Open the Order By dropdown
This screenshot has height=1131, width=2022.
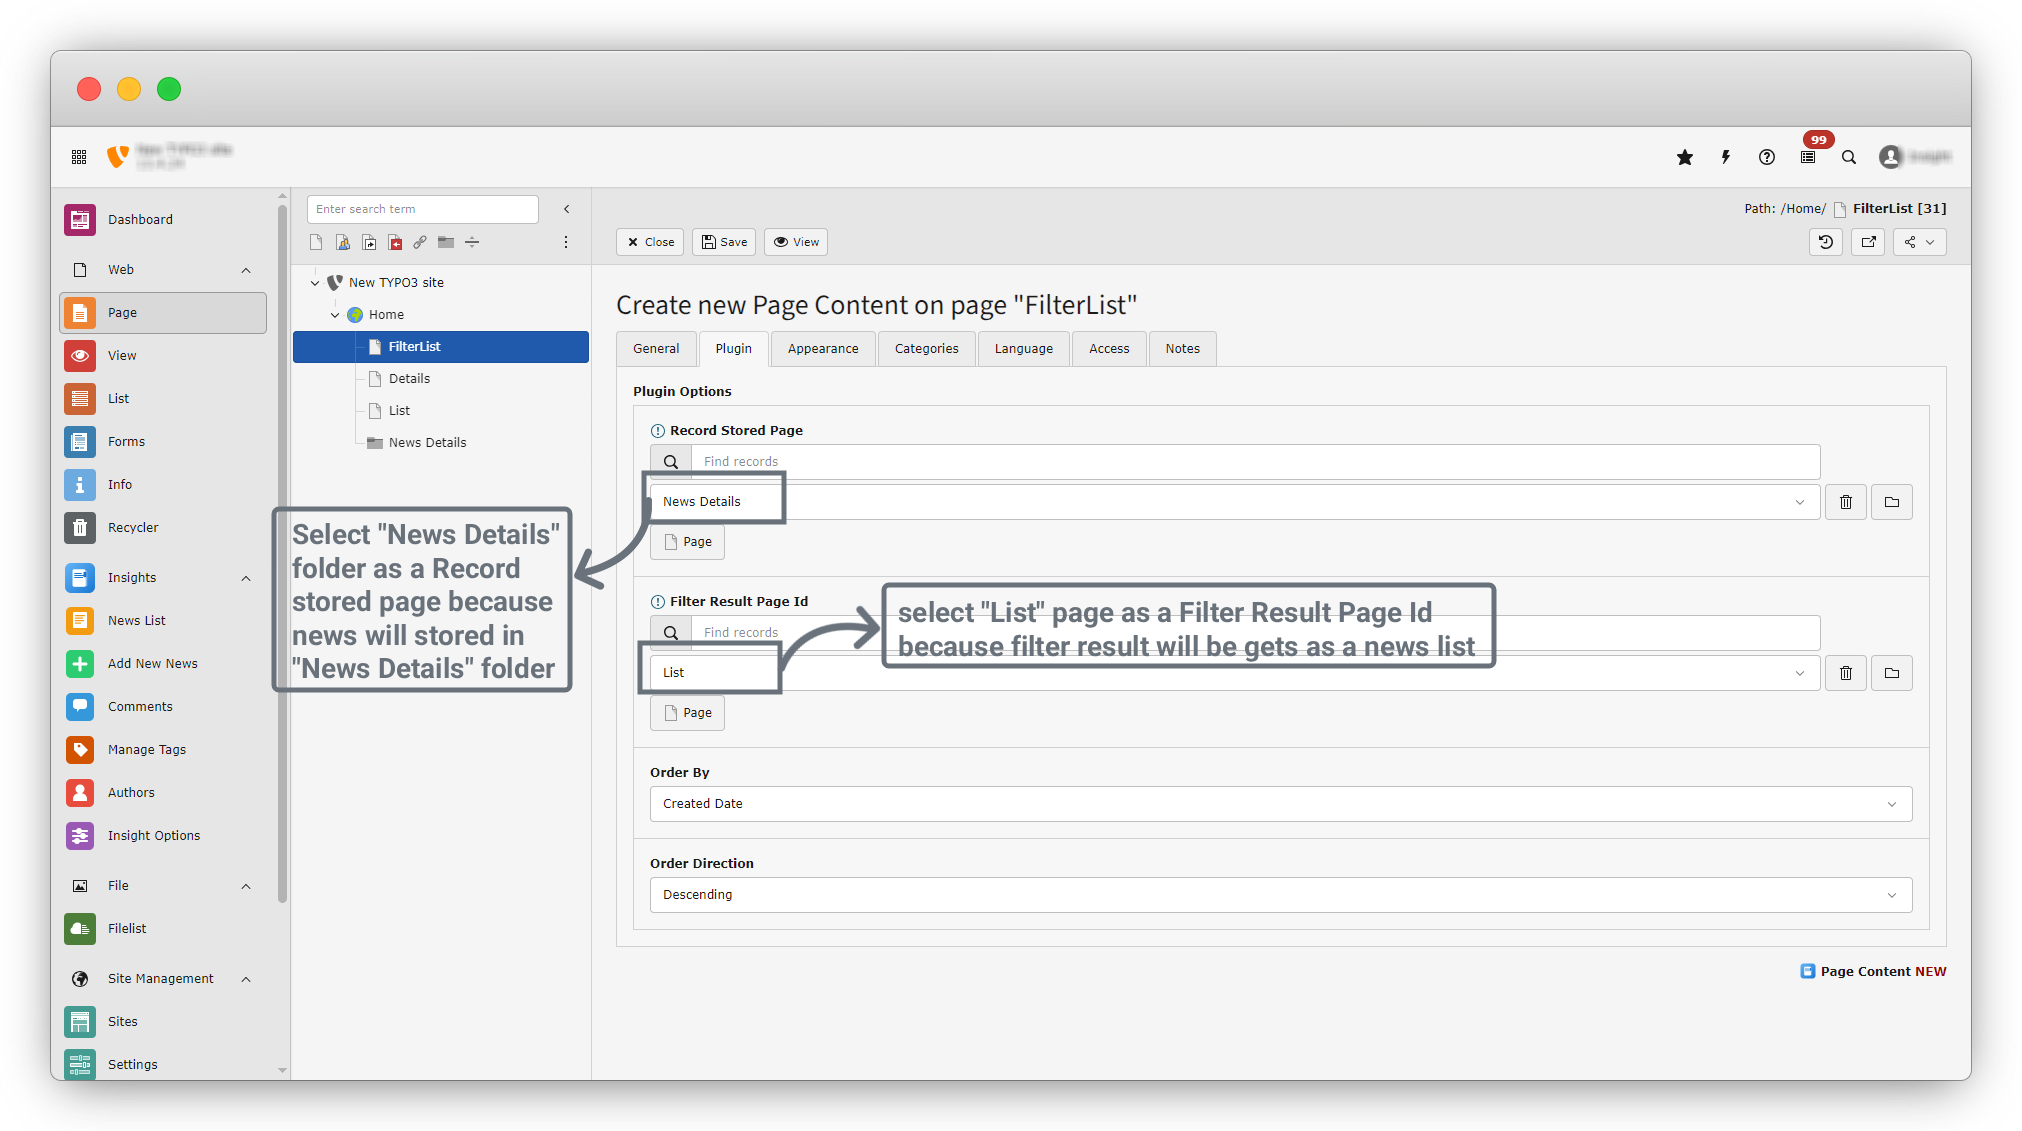1280,804
